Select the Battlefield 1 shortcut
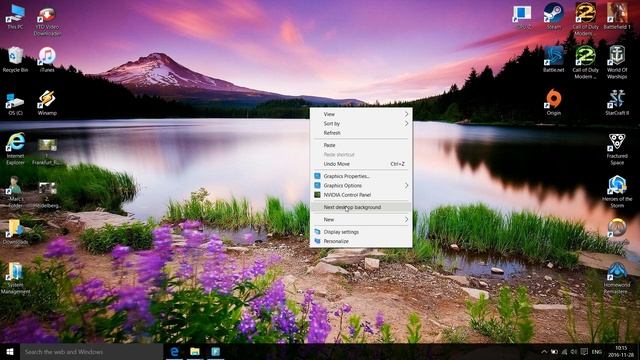 coord(617,16)
